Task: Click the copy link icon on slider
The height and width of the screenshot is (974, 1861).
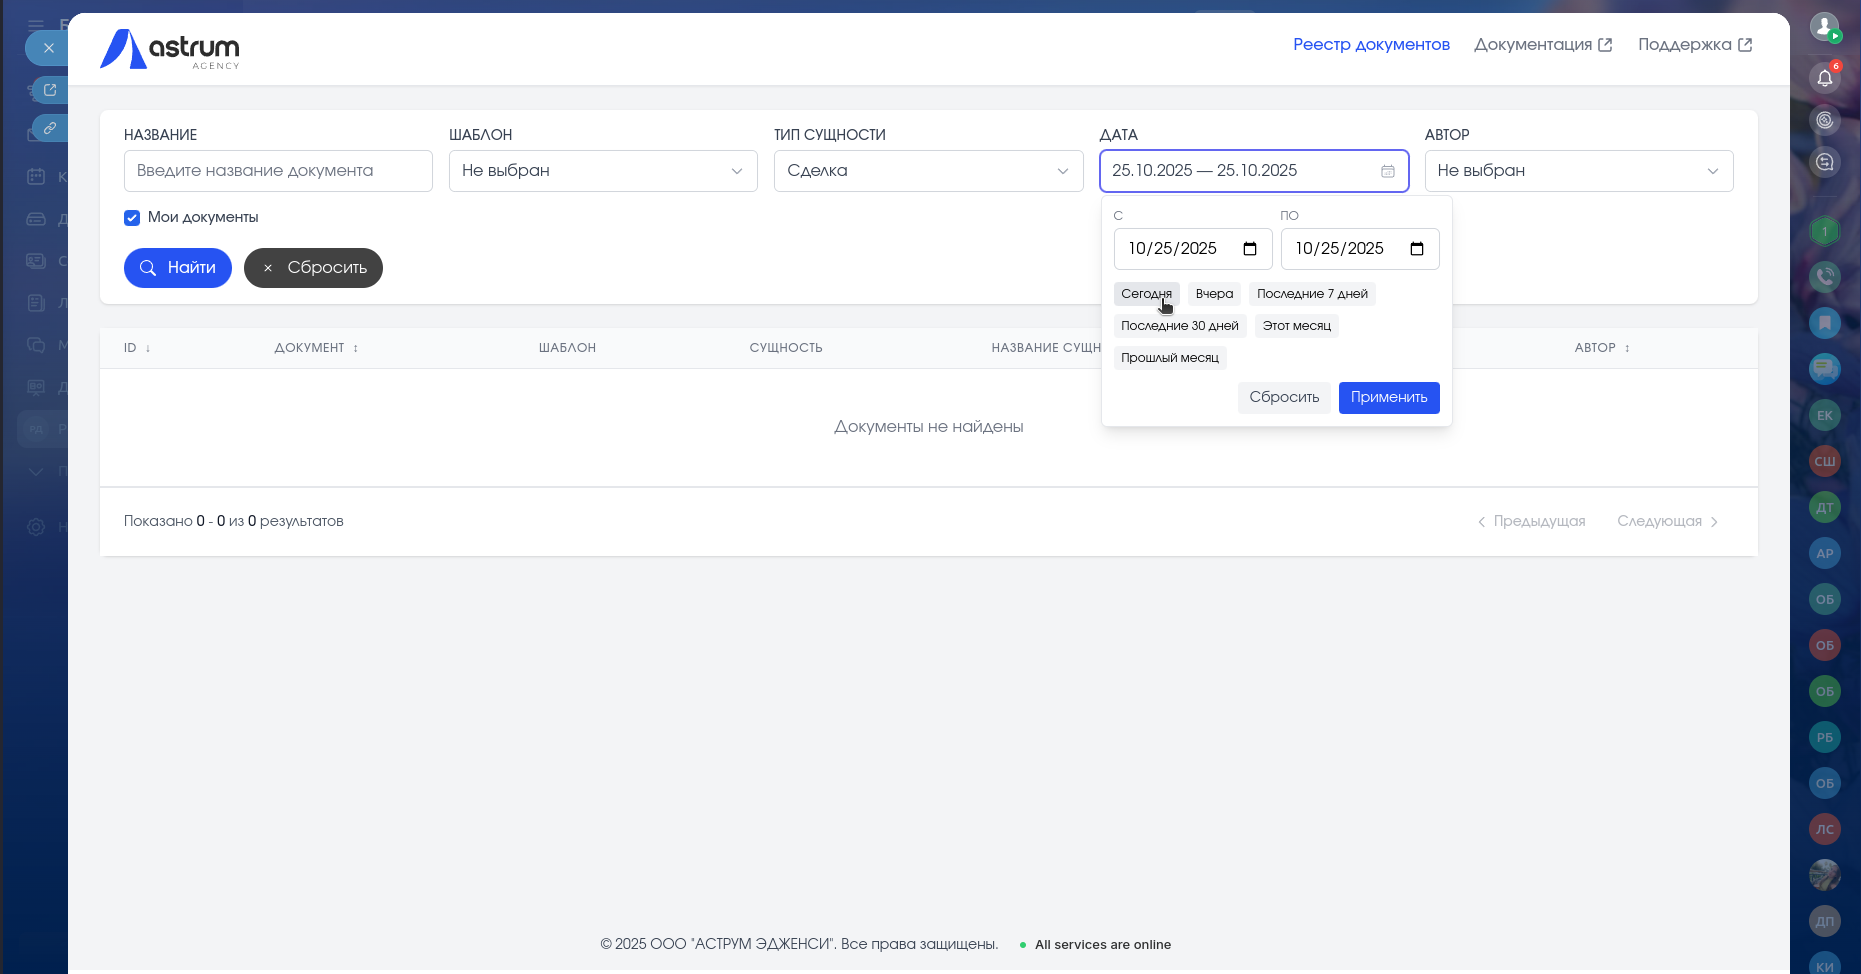Action: coord(49,128)
